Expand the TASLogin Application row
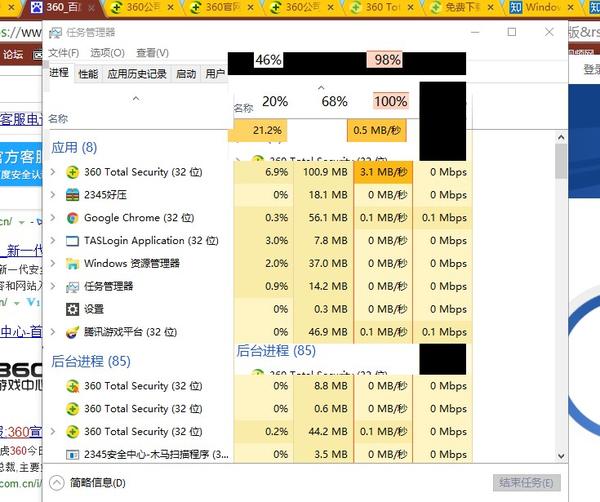This screenshot has height=502, width=600. (53, 241)
